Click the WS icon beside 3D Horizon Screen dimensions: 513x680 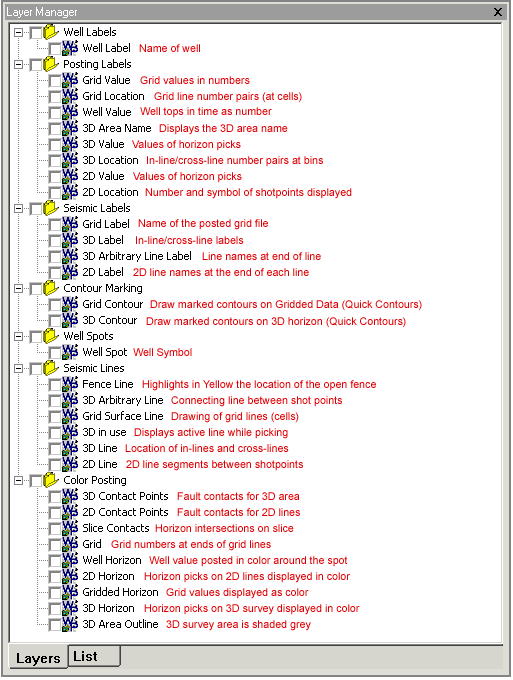click(x=70, y=608)
